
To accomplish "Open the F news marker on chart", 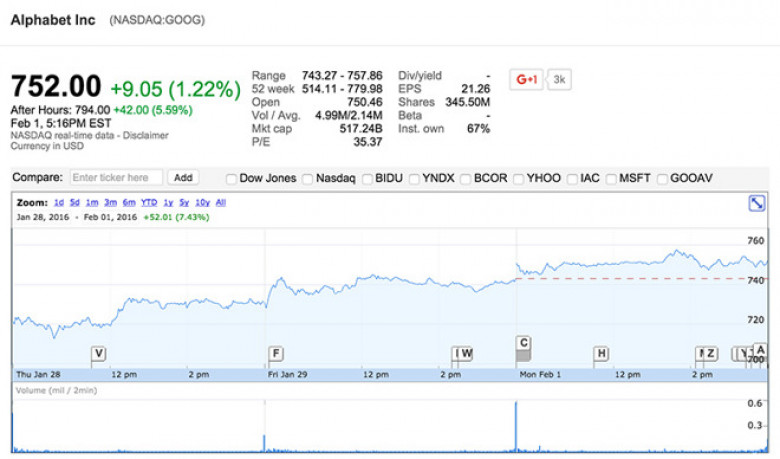I will click(x=276, y=354).
